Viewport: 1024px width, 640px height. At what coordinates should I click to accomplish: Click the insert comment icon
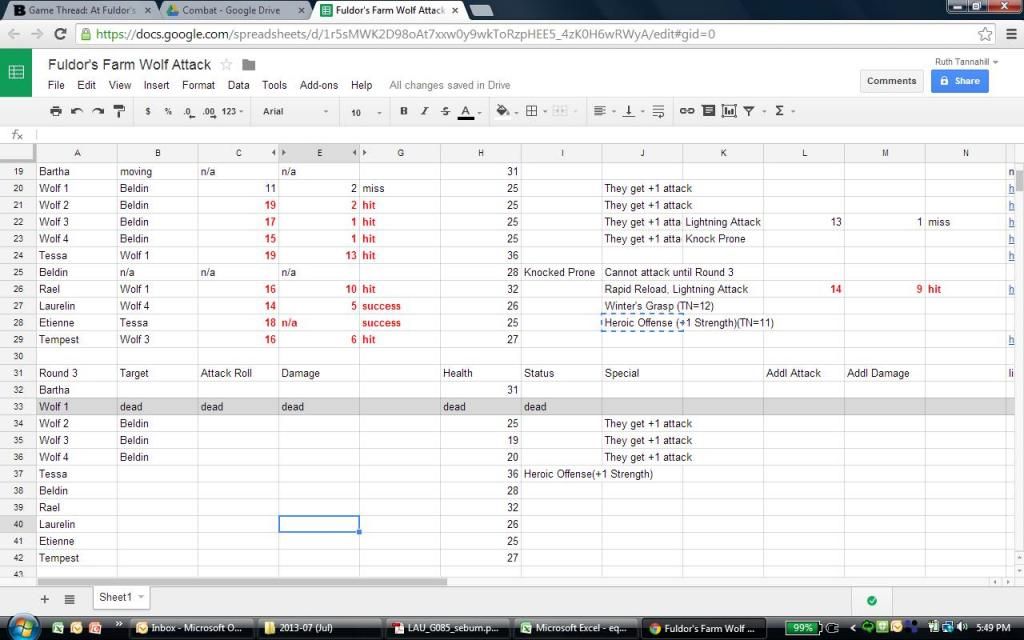click(708, 111)
